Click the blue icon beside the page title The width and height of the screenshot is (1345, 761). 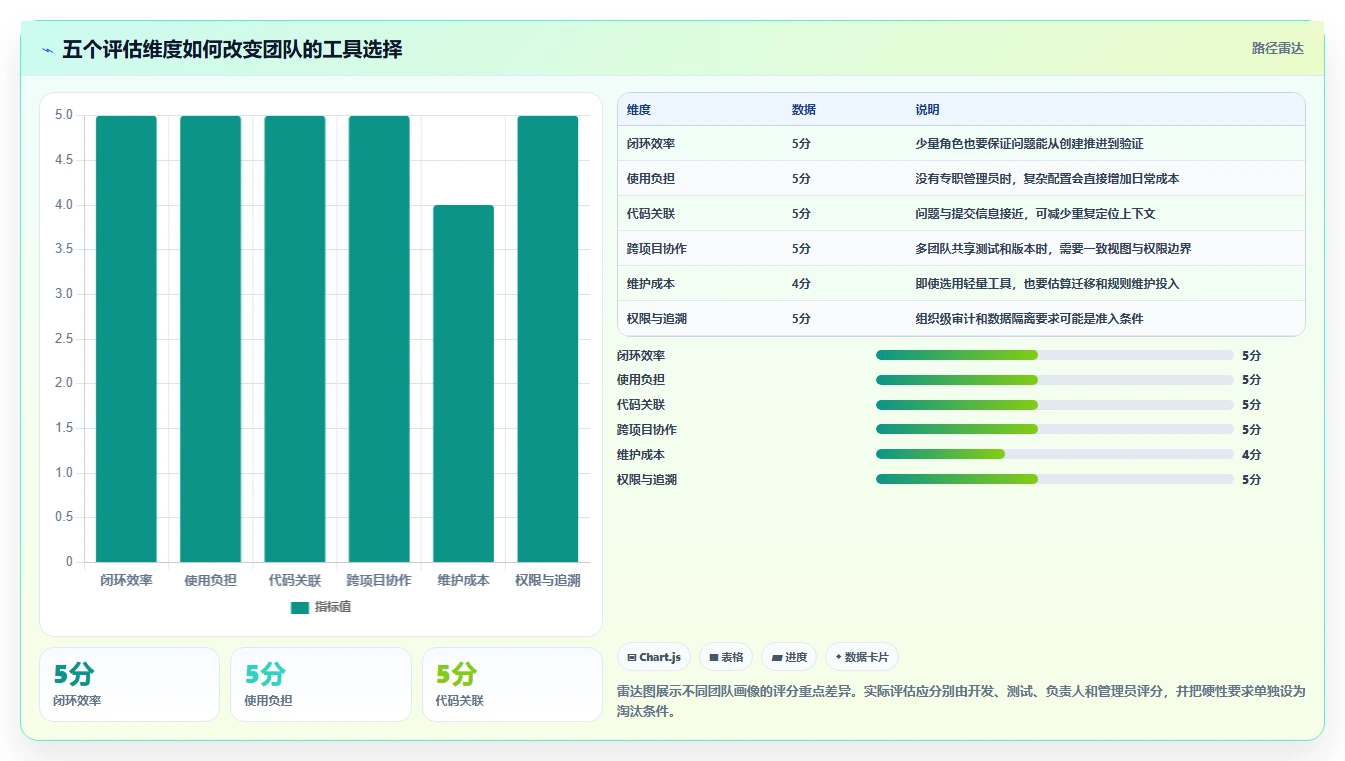click(x=48, y=50)
